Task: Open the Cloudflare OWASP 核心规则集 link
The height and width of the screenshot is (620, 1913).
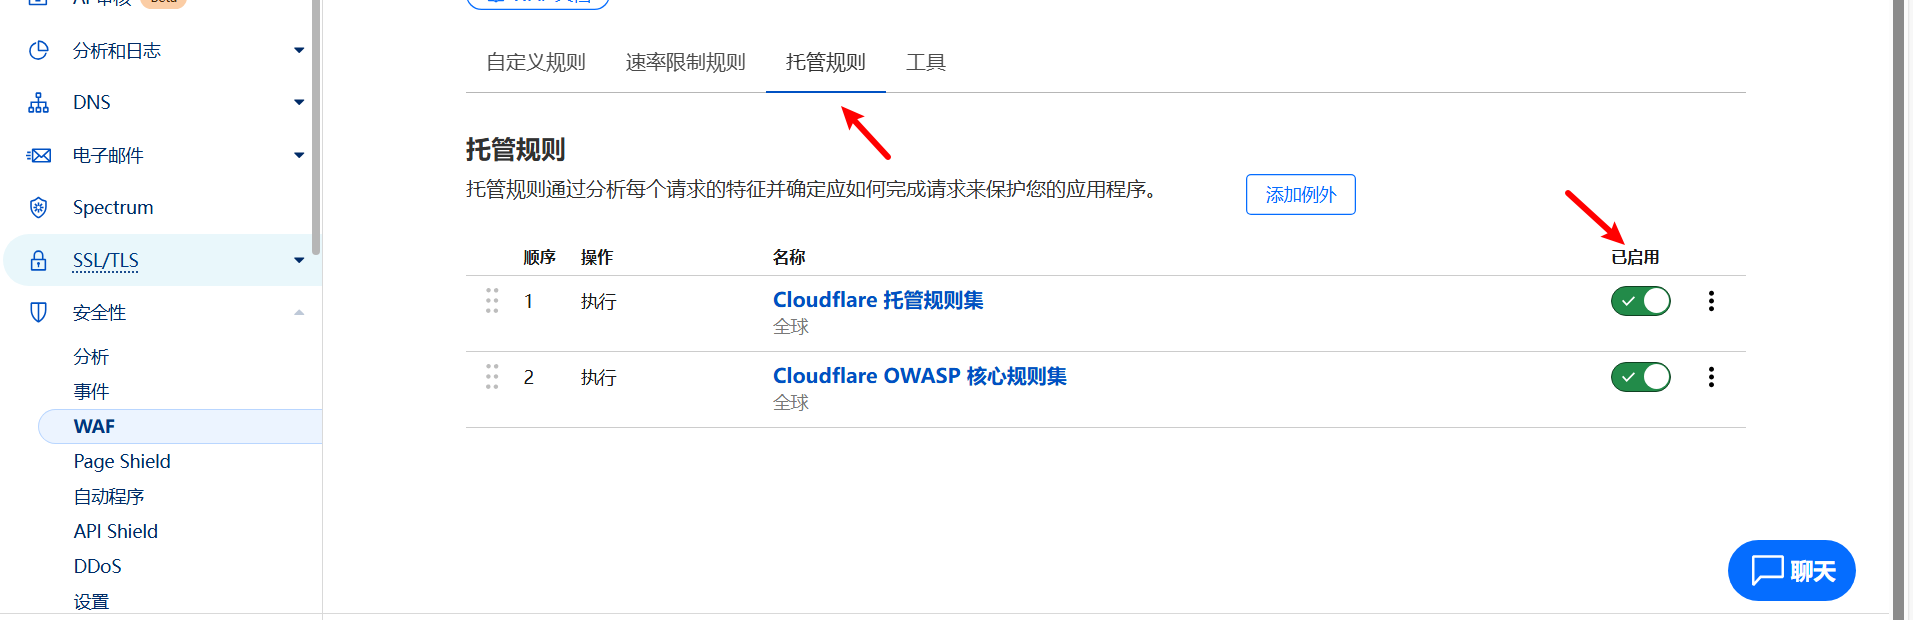Action: pos(919,376)
